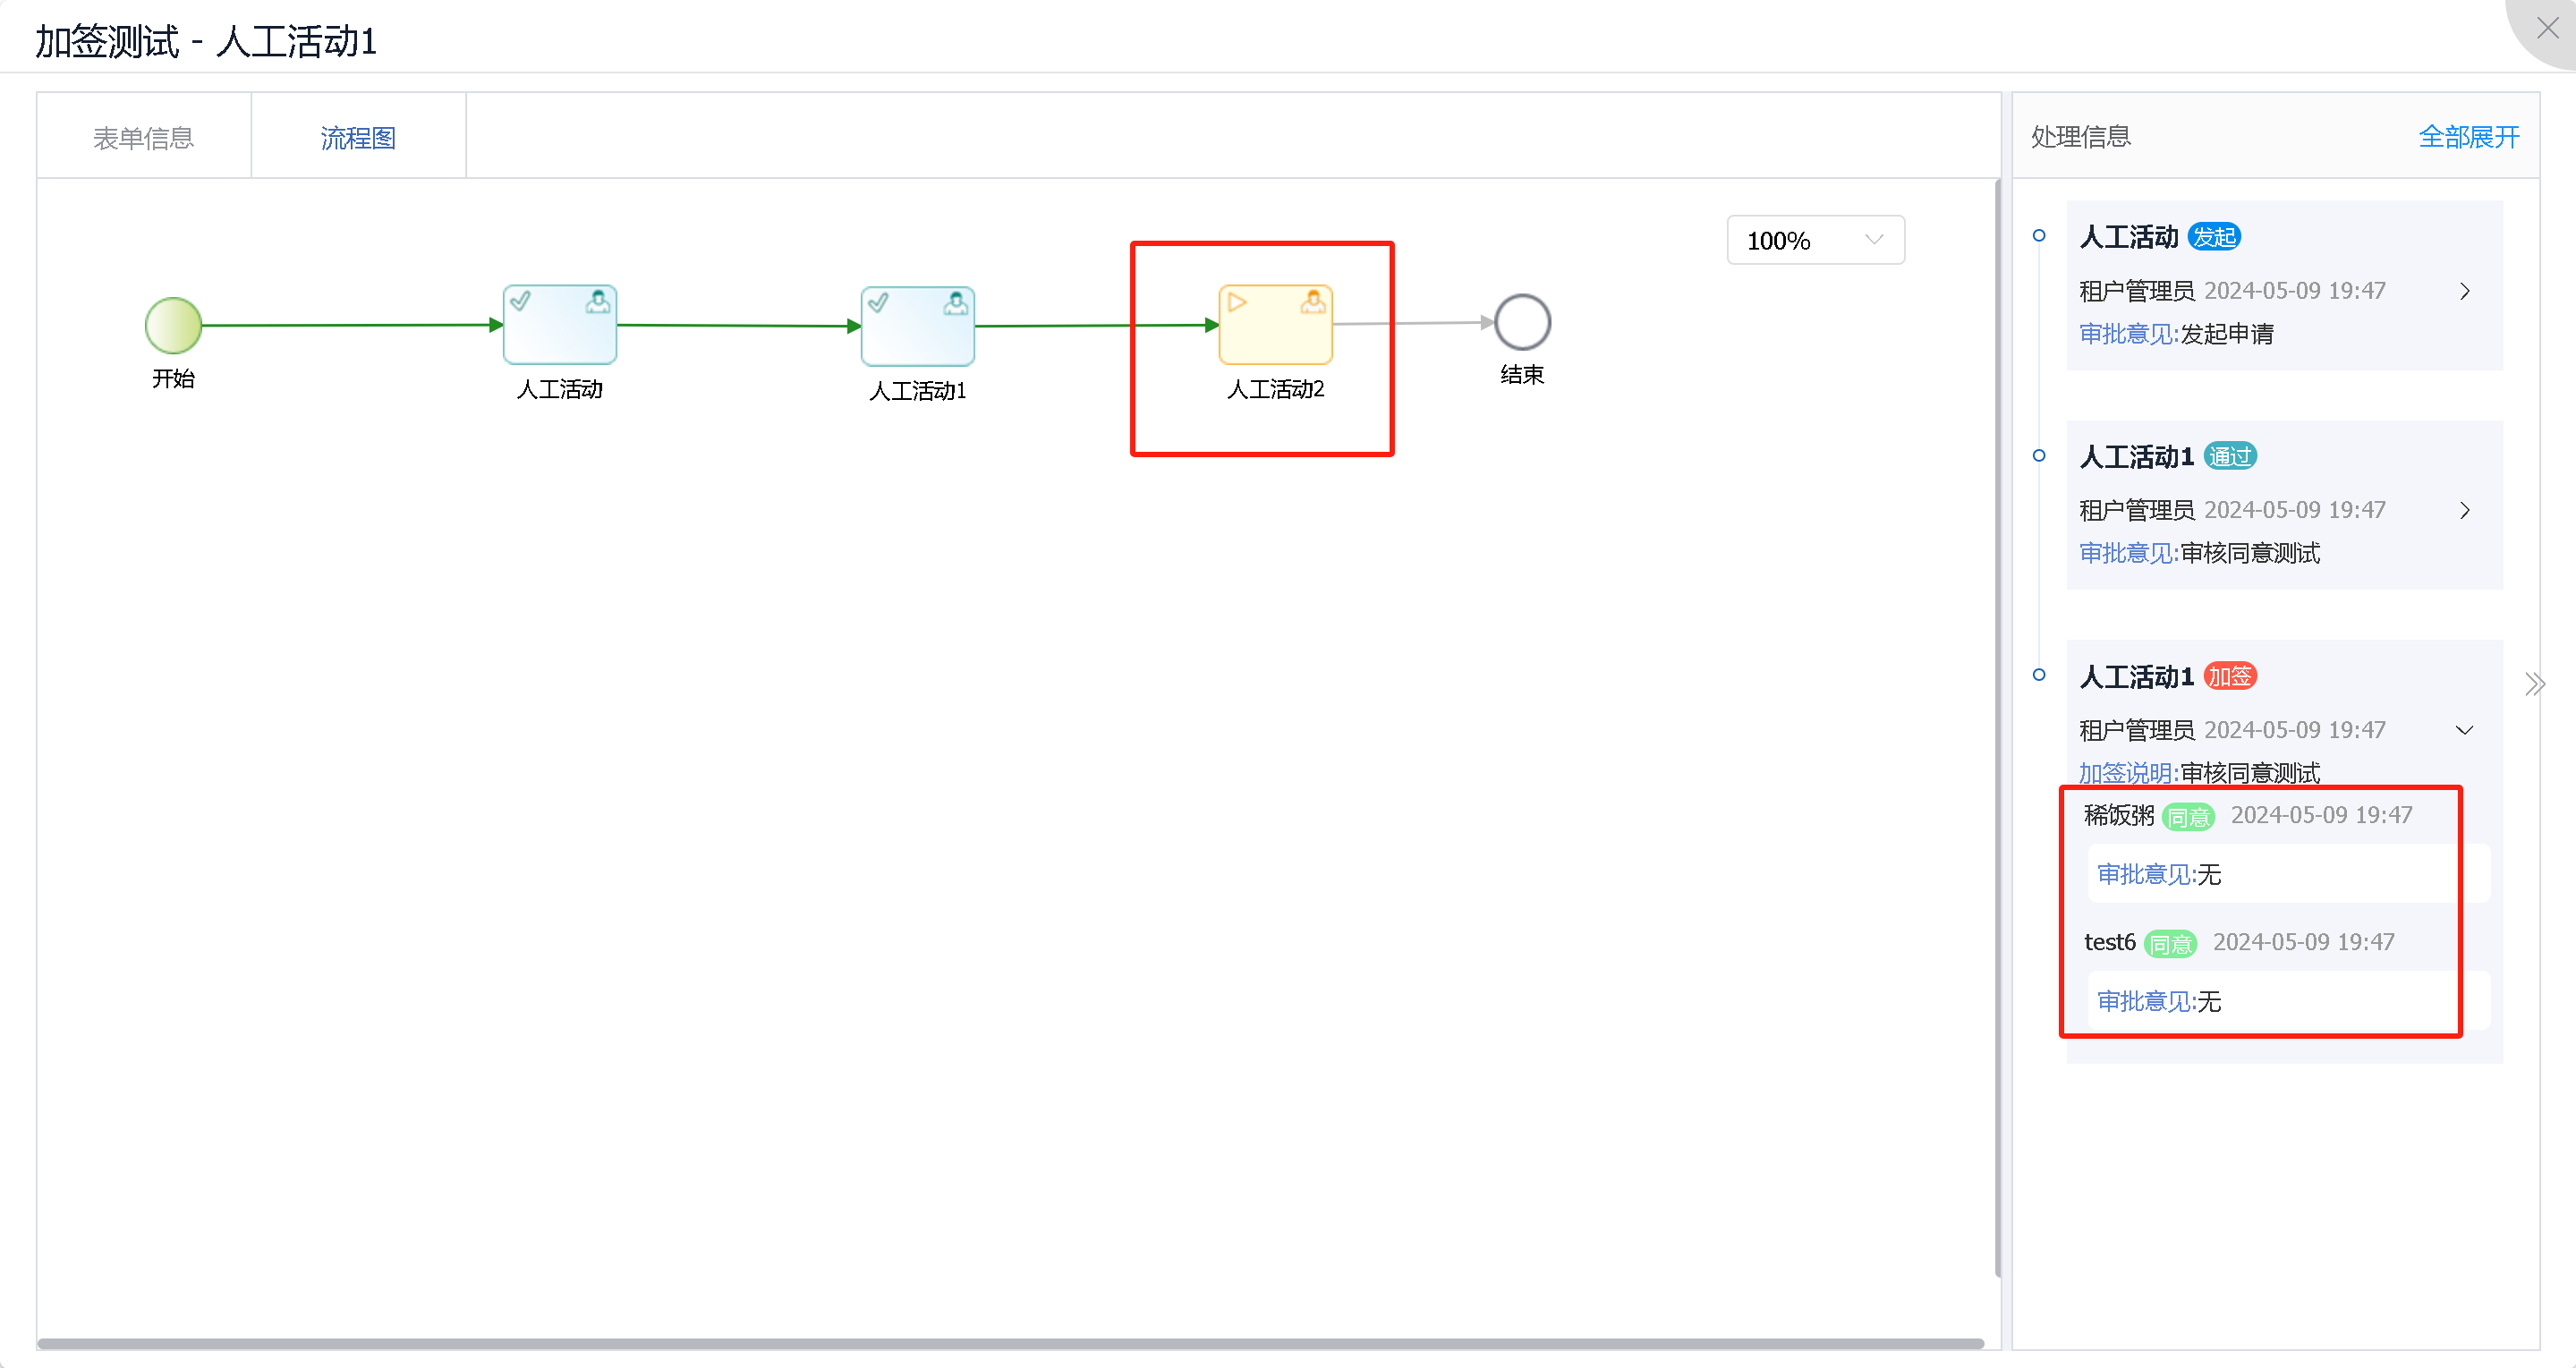Click the vertical scrollbar of diagram

(1996, 728)
